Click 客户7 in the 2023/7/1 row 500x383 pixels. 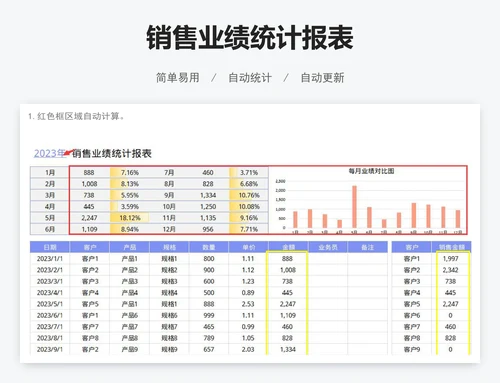pos(90,327)
